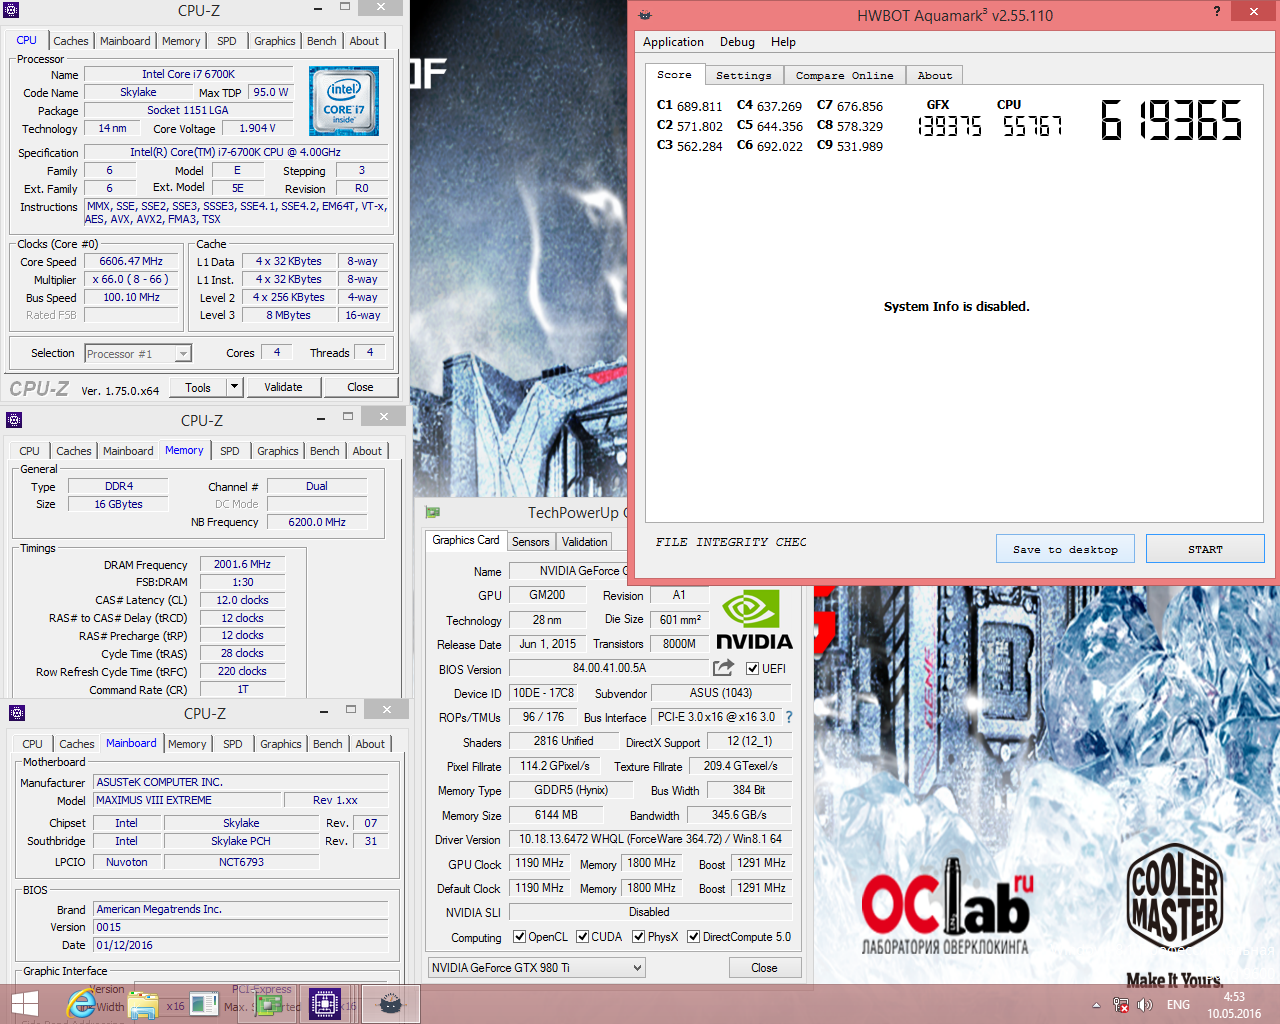Click the GPU-Z graphics card taskbar icon
The height and width of the screenshot is (1024, 1280).
click(x=267, y=1005)
